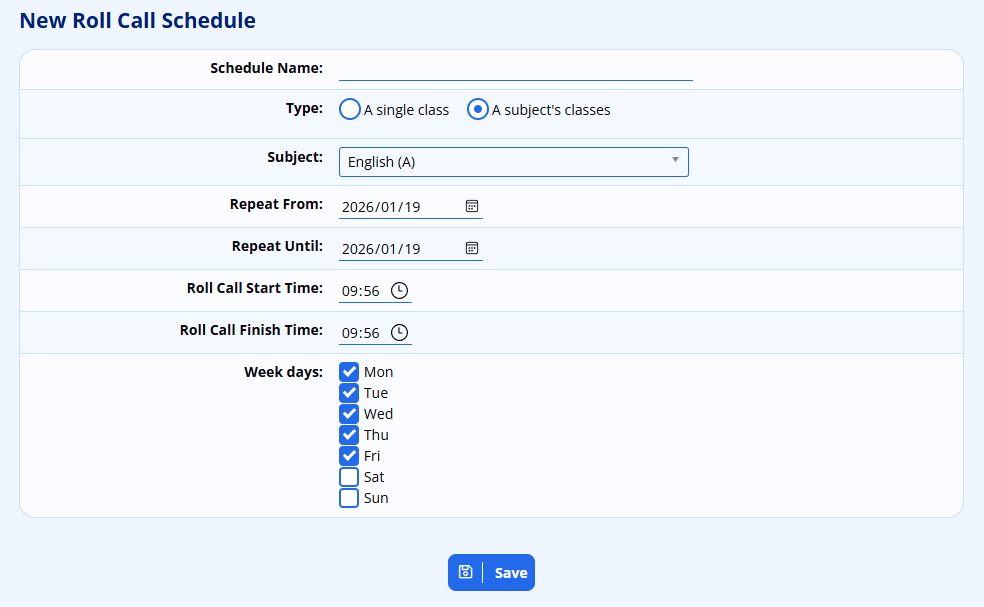Untick the Thu weekday checkbox
Viewport: 984px width, 607px height.
349,435
